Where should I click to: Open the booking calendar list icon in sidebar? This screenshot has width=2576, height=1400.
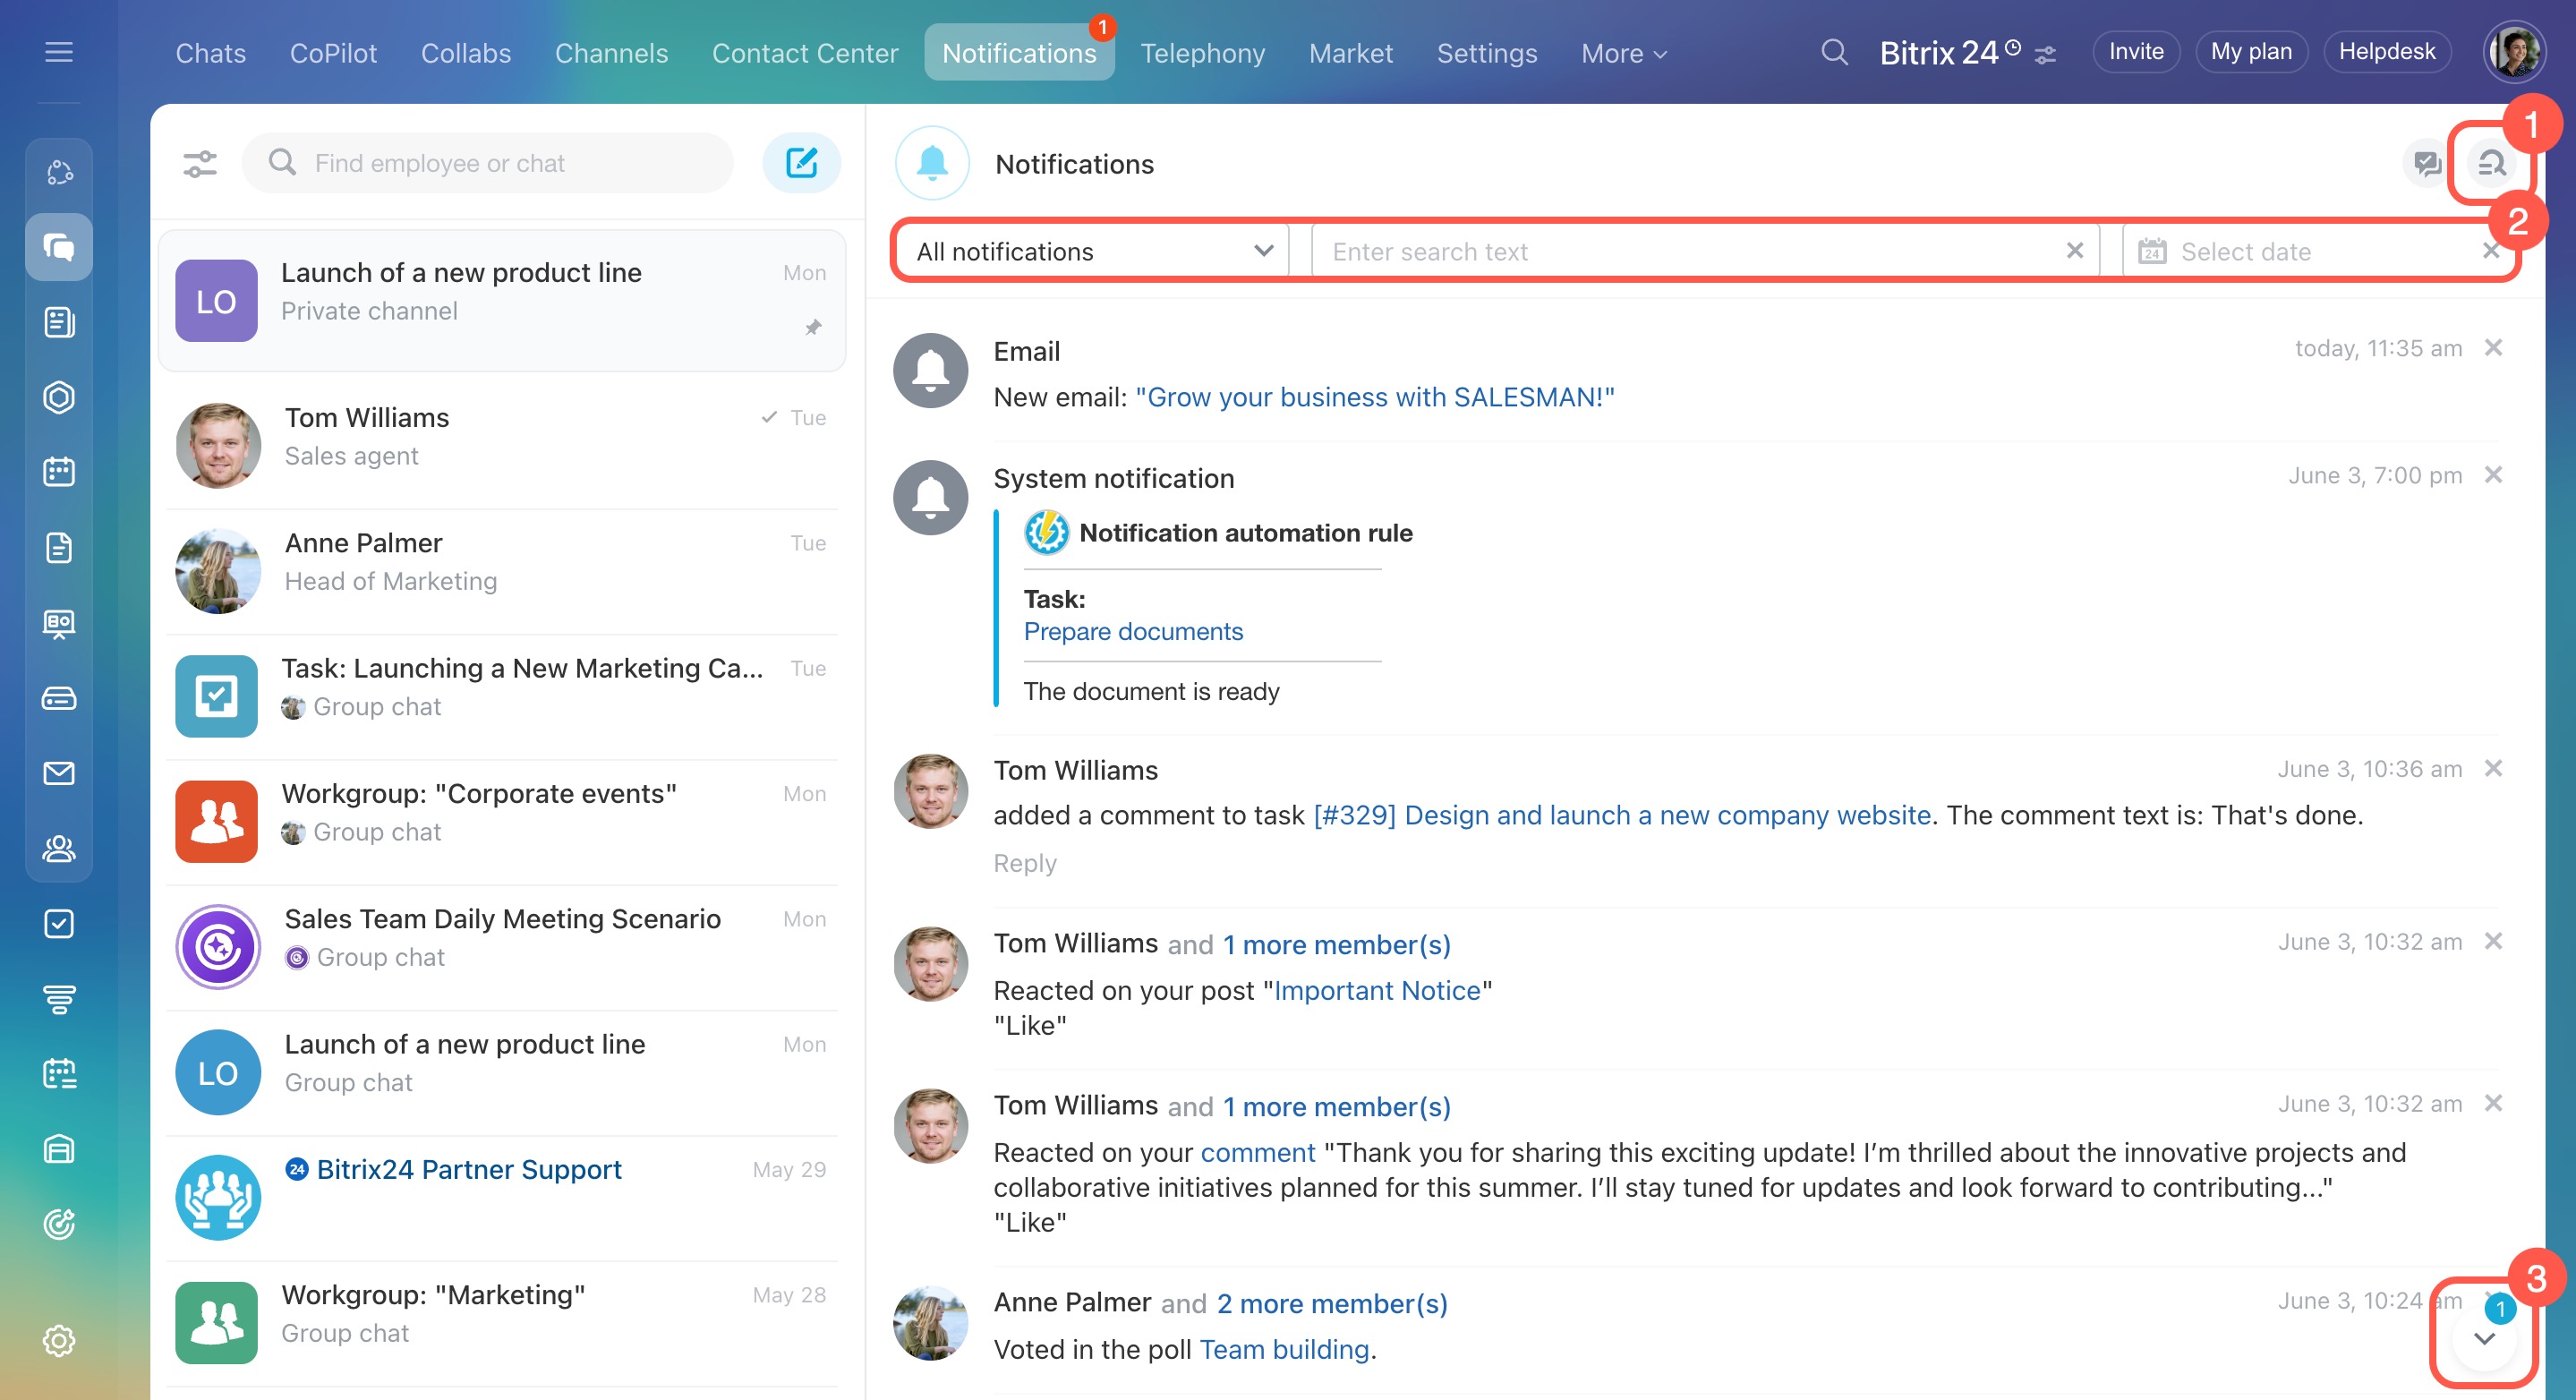click(59, 1074)
